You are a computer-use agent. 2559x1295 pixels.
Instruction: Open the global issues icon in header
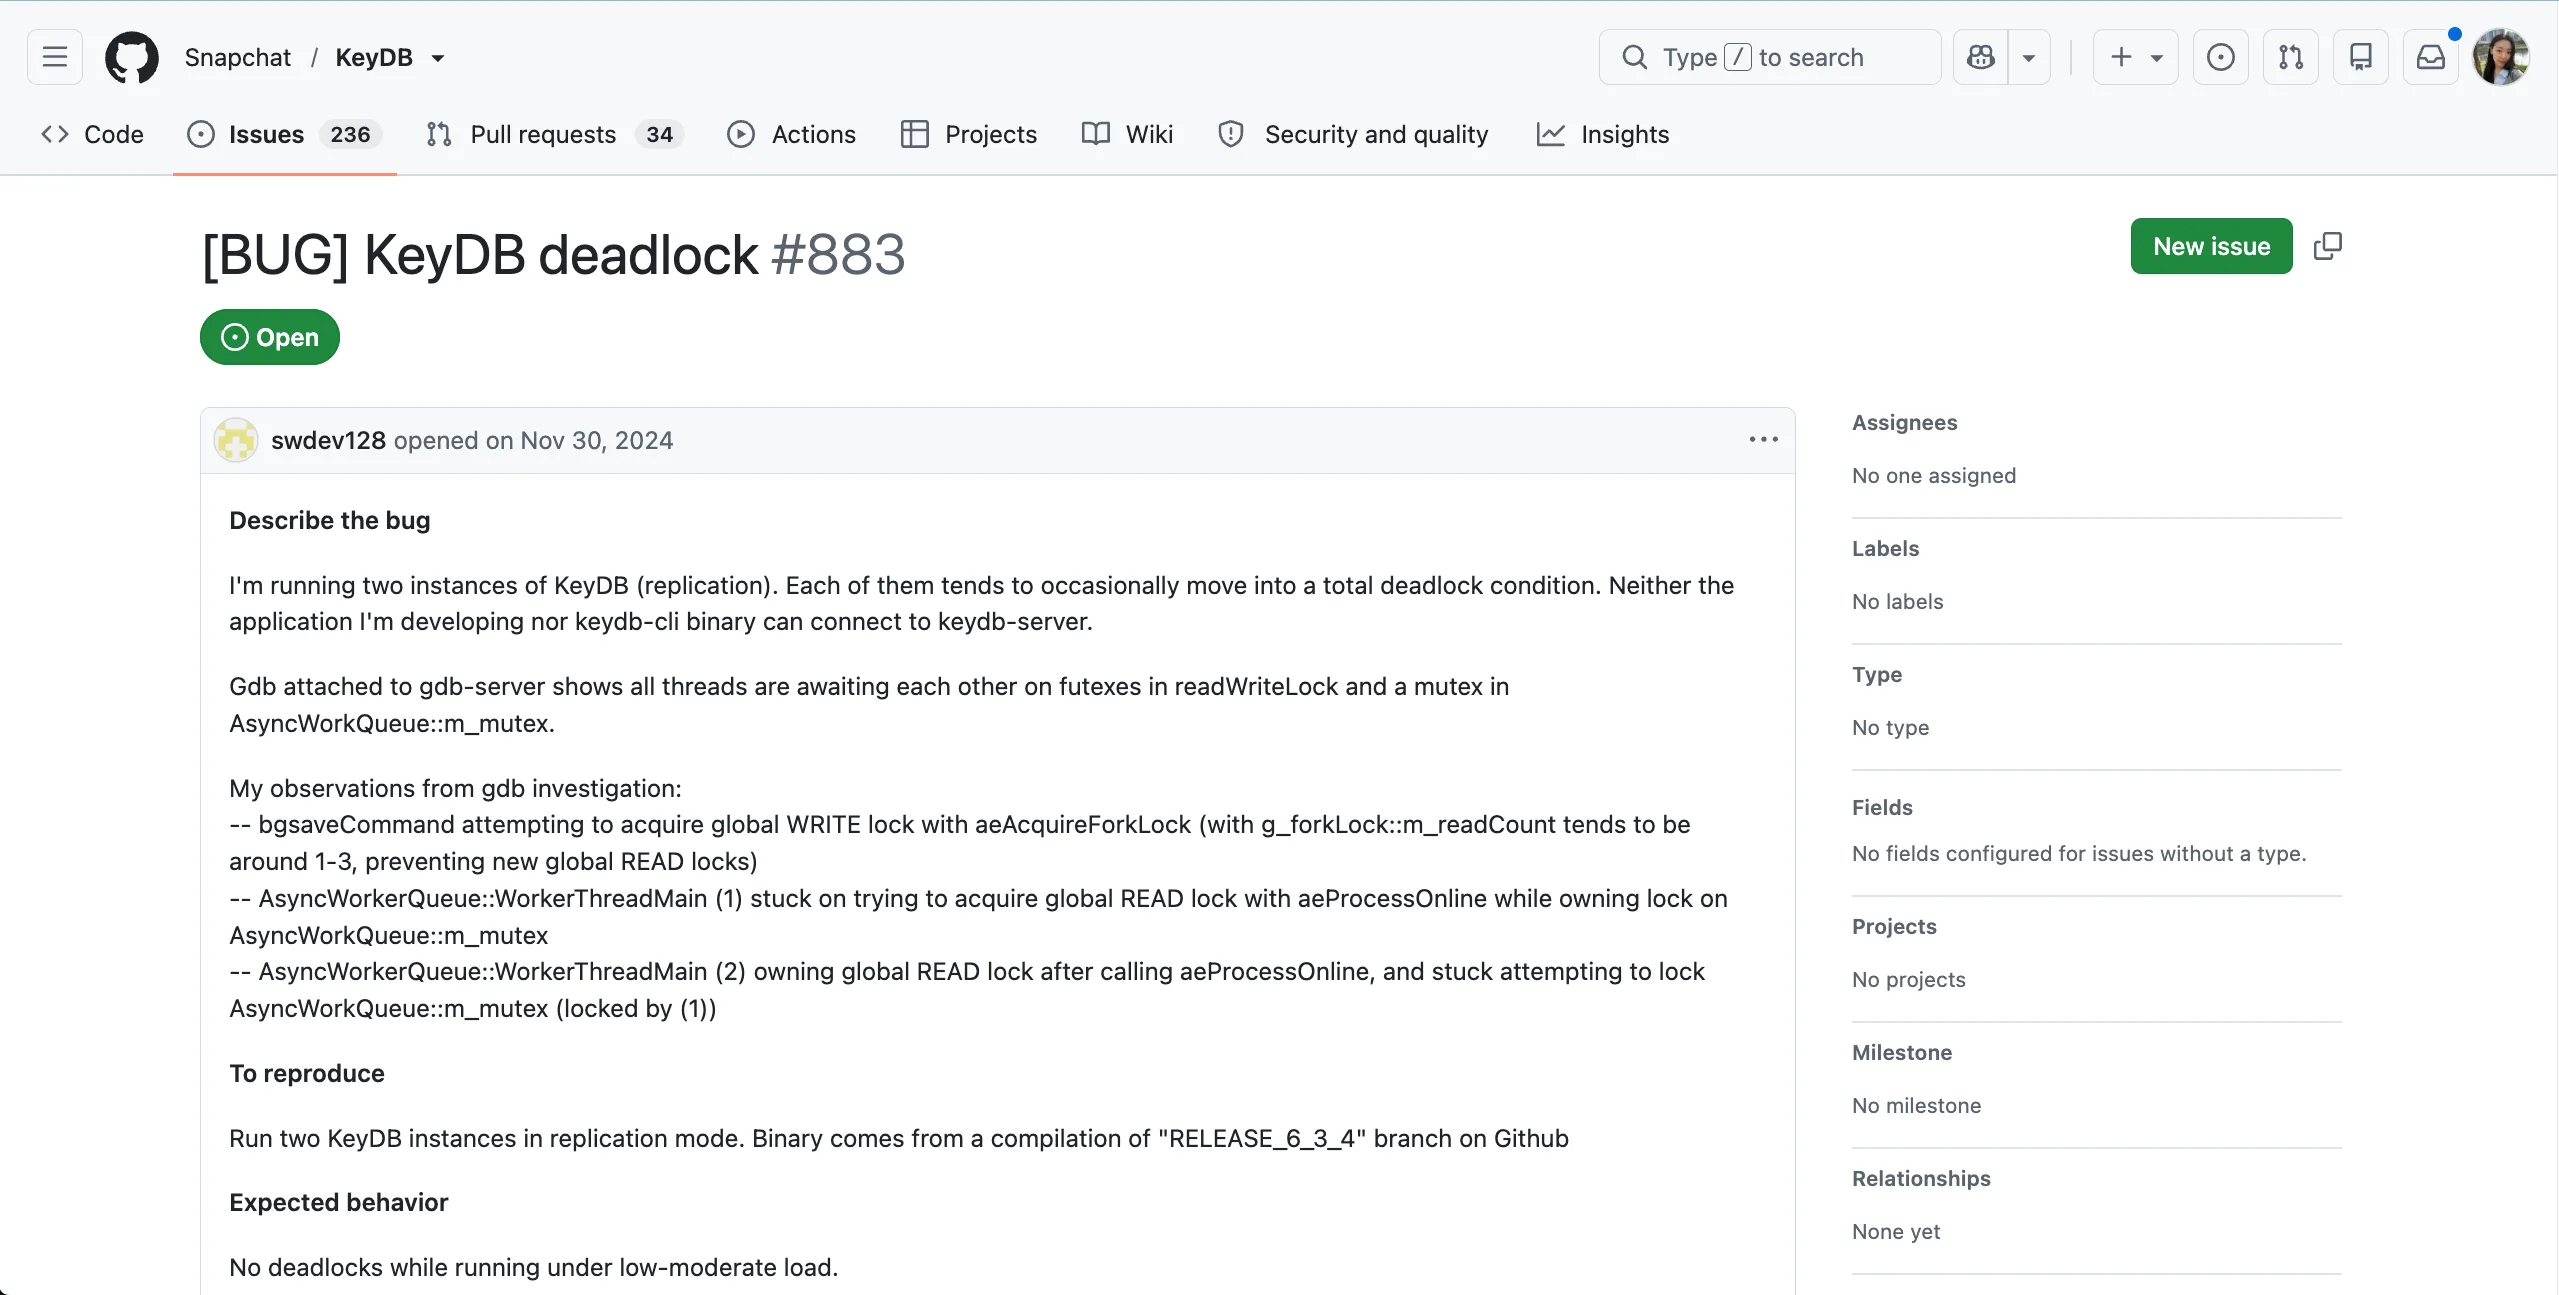(x=2220, y=57)
